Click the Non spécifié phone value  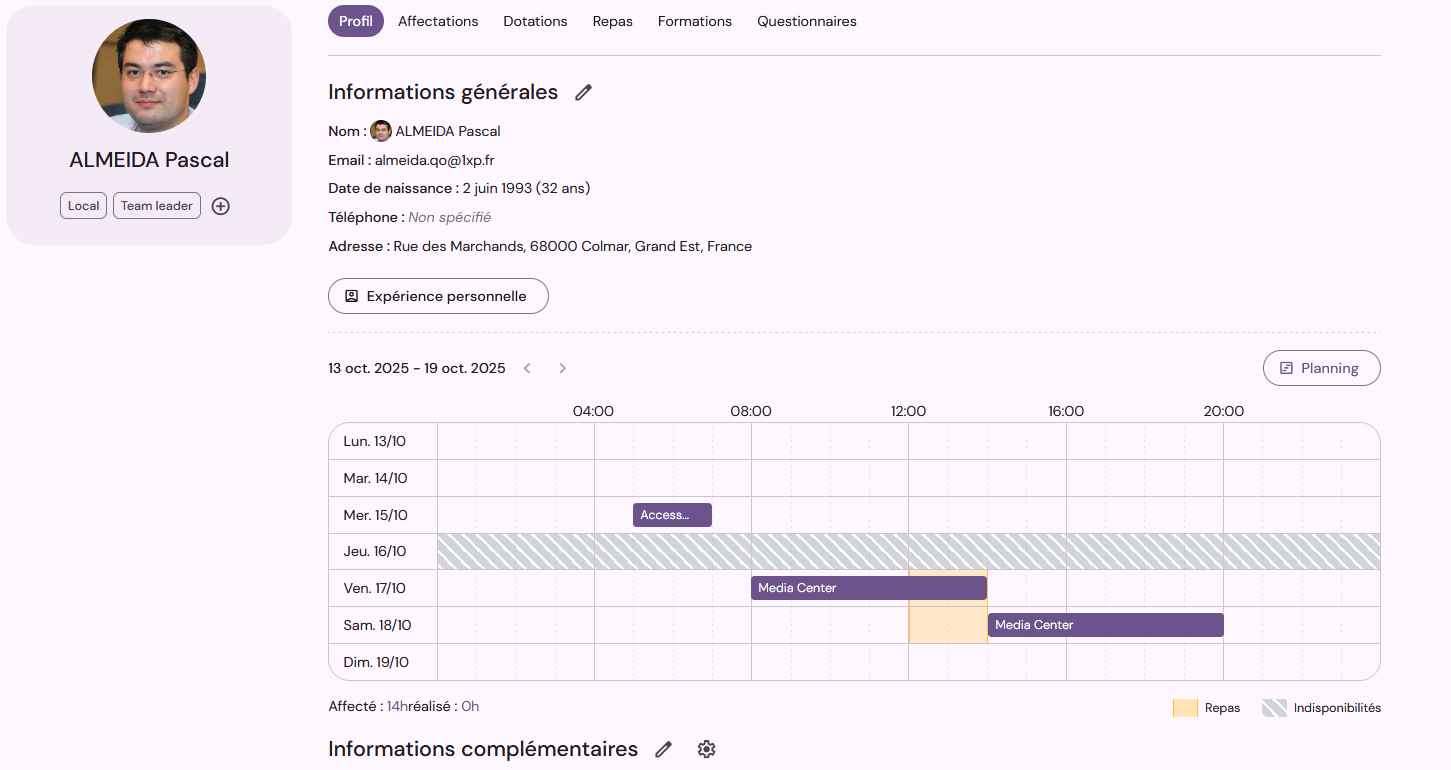pos(450,217)
